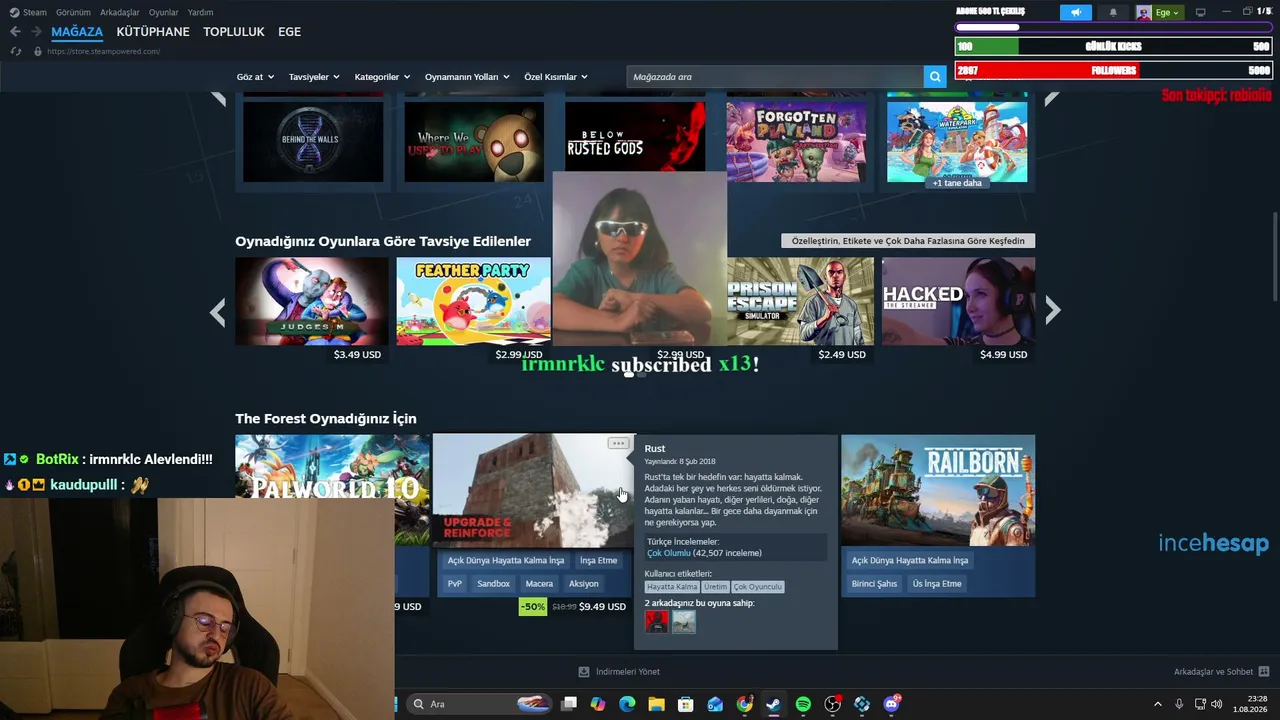Screen dimensions: 1280x720
Task: Click the downloads manager icon
Action: click(x=584, y=672)
